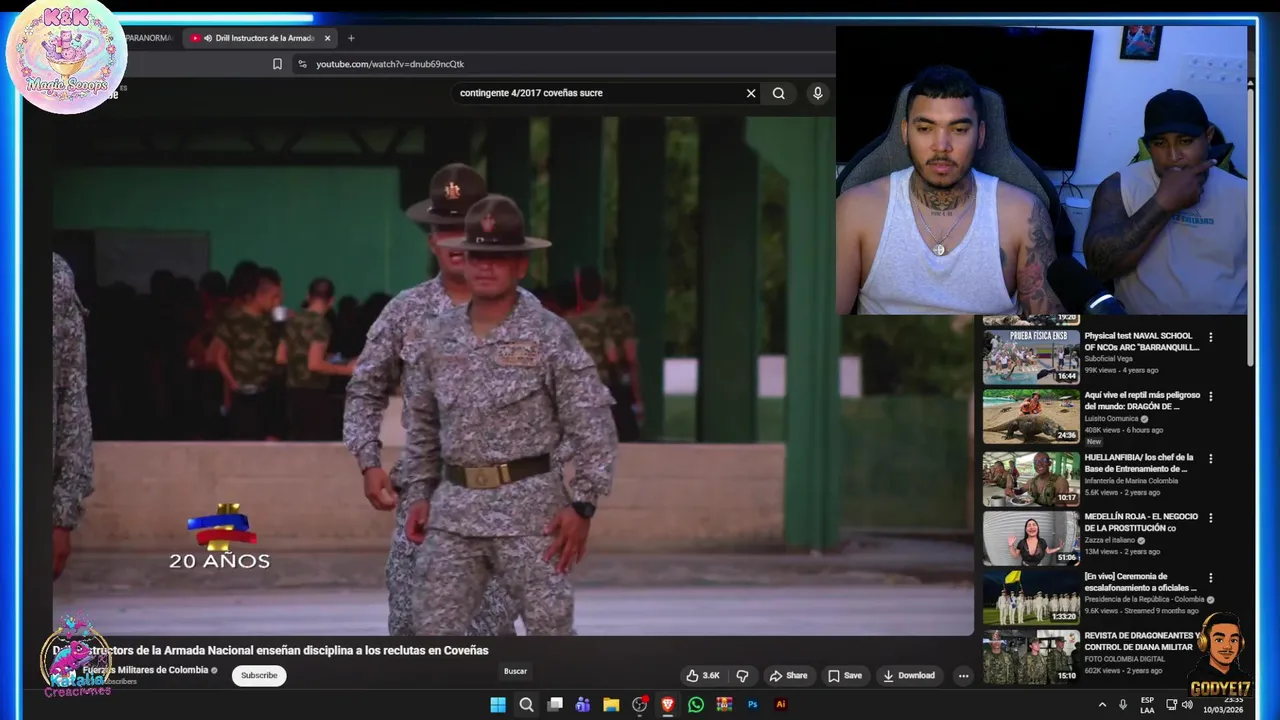The image size is (1280, 720).
Task: Click title '[En vivo] Ceremonia de'
Action: click(1141, 582)
